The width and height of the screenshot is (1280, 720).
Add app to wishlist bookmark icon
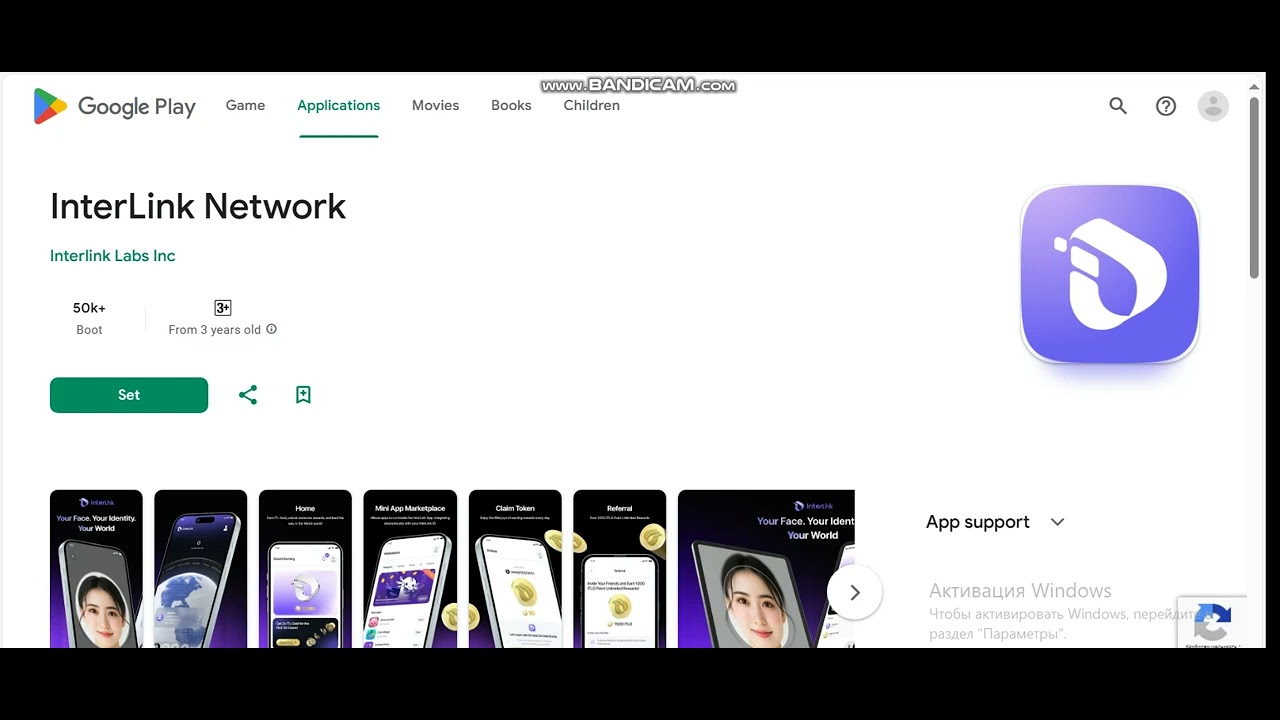pyautogui.click(x=304, y=395)
